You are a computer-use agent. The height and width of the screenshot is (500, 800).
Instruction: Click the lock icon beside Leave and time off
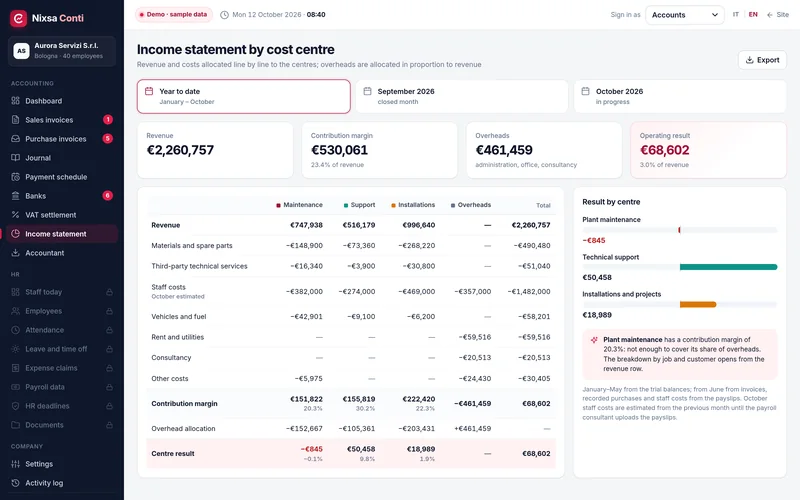pos(109,349)
